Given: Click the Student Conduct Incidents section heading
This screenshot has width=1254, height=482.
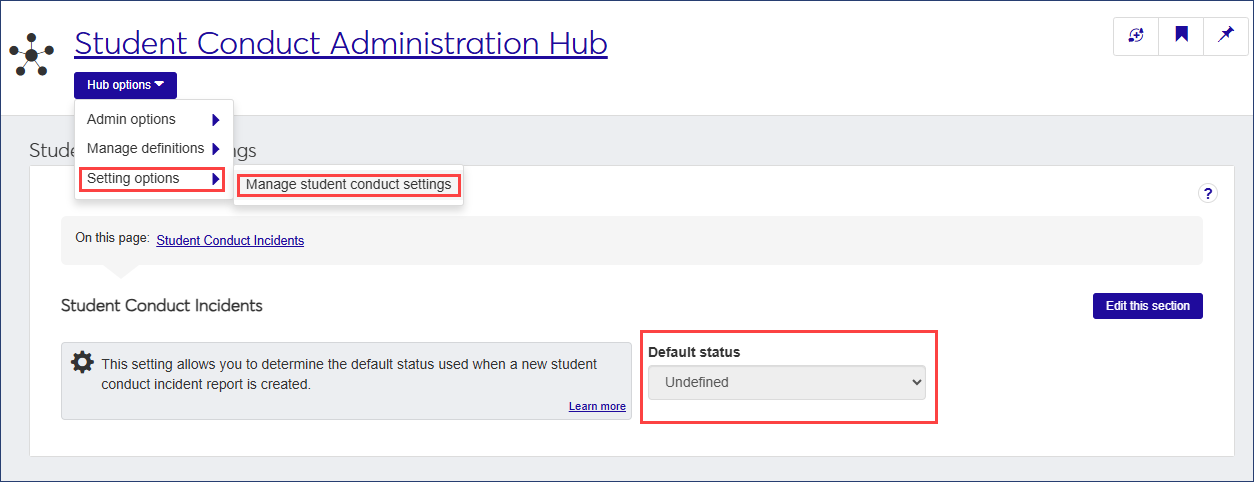Looking at the screenshot, I should pyautogui.click(x=162, y=305).
